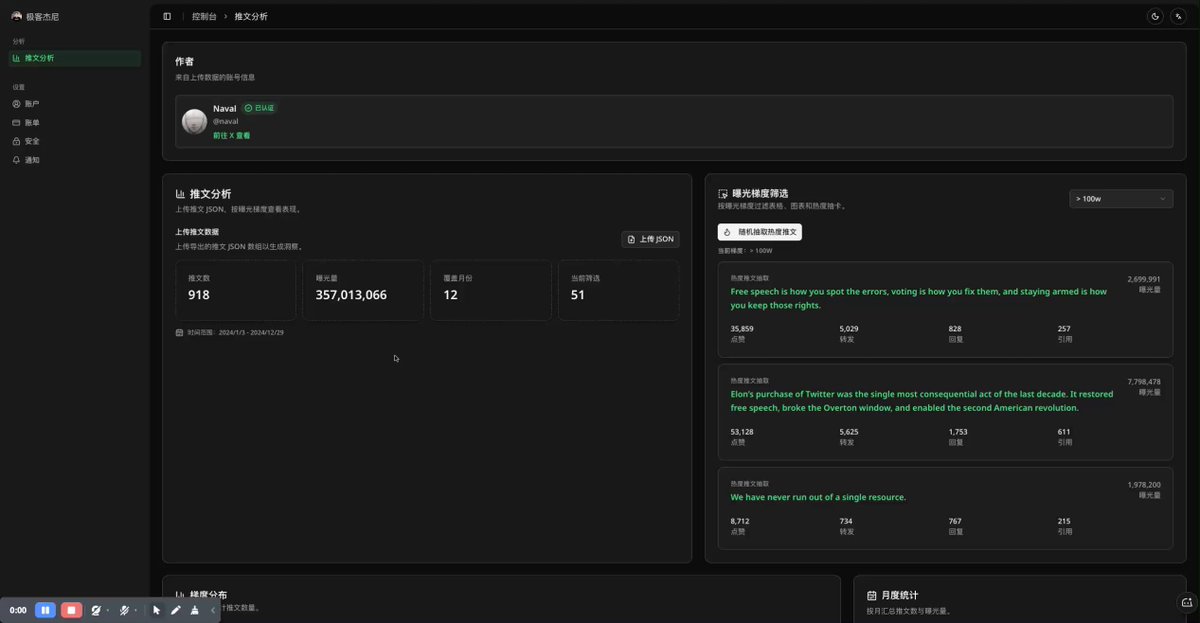This screenshot has height=623, width=1200.
Task: Open 推文分析 in the sidebar
Action: point(75,58)
